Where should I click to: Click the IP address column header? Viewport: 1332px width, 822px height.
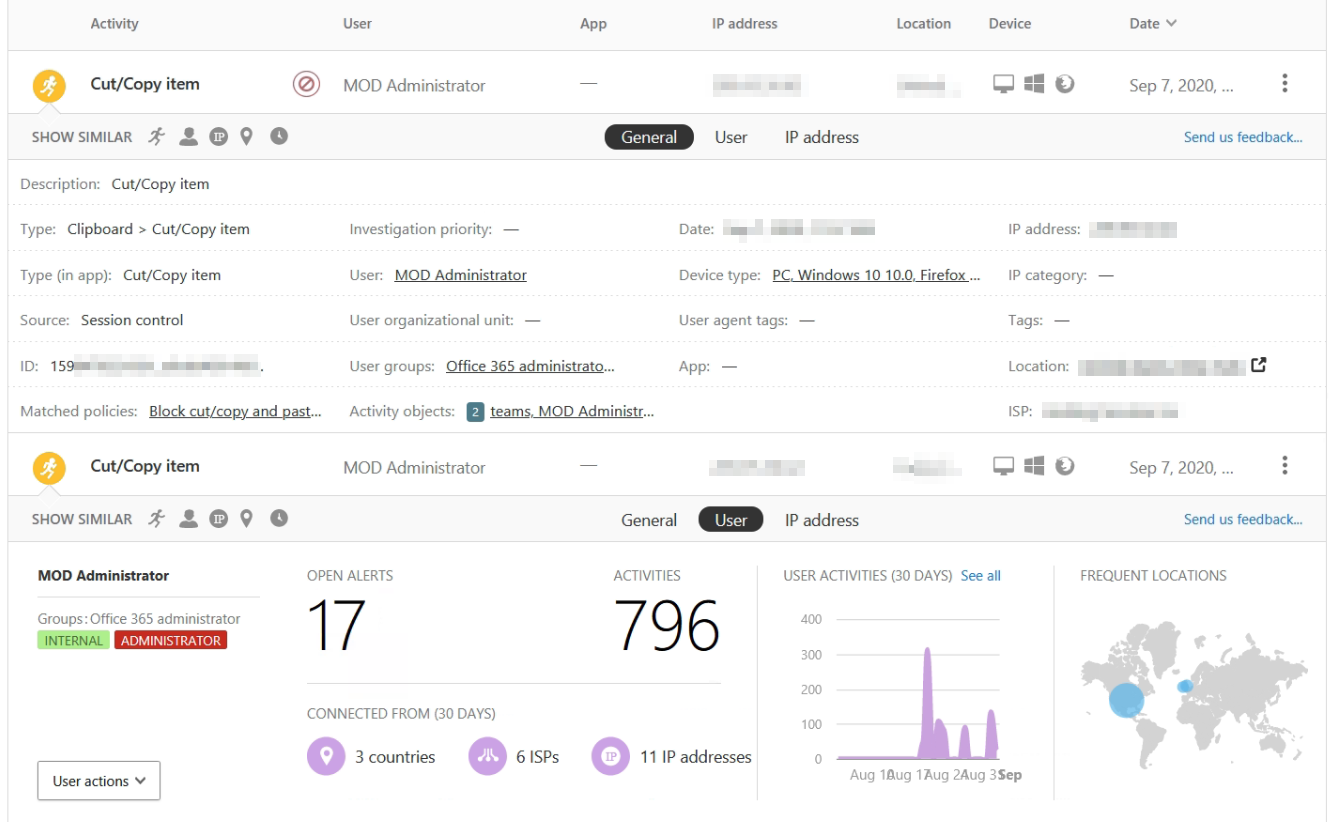point(744,24)
